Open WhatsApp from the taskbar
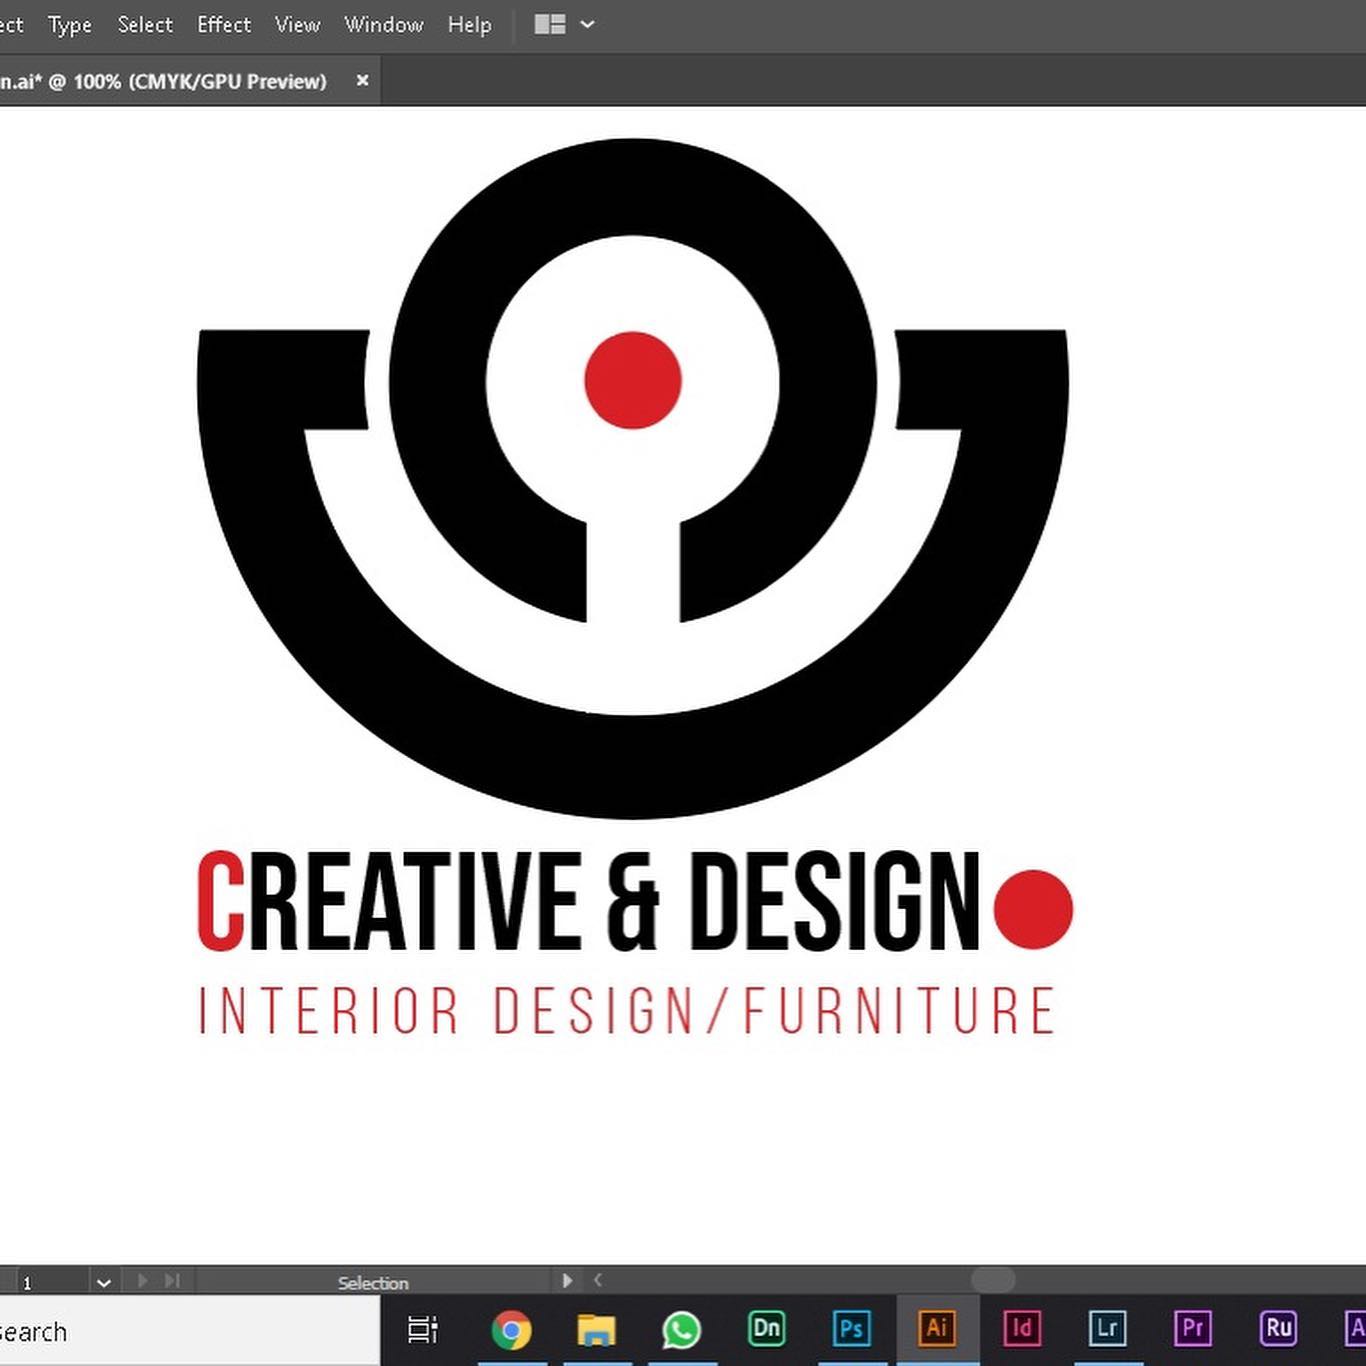 681,1330
